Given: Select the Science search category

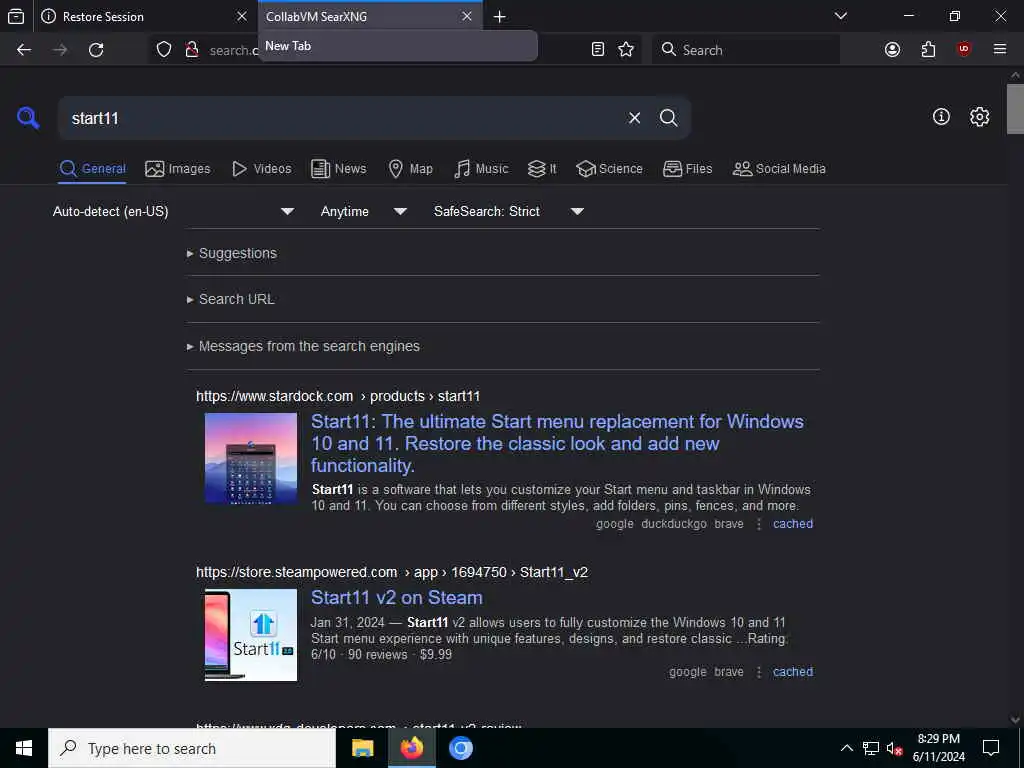Looking at the screenshot, I should pyautogui.click(x=609, y=168).
